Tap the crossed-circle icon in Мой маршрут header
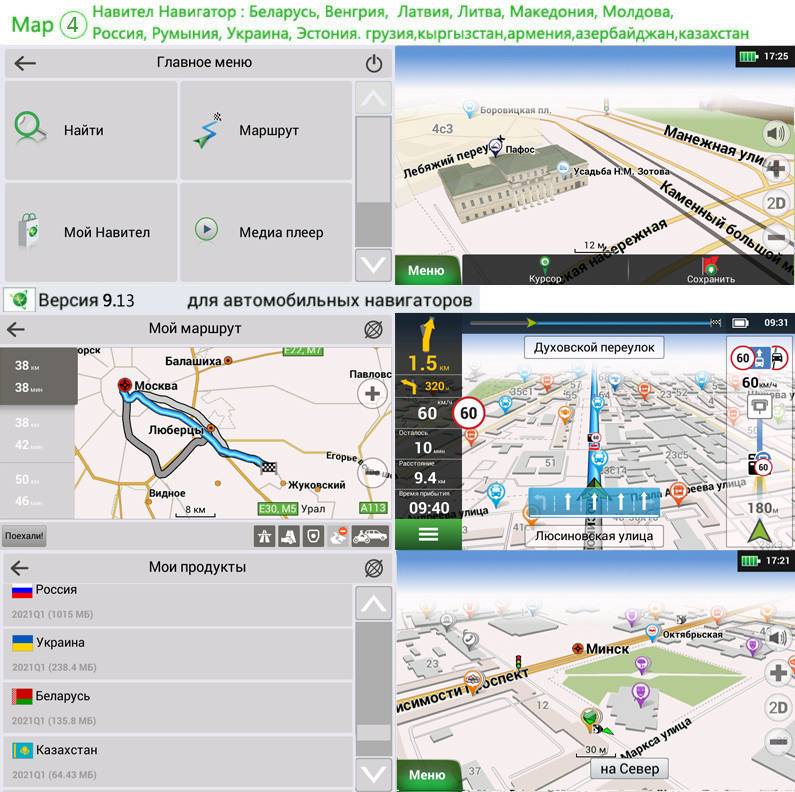 point(373,328)
